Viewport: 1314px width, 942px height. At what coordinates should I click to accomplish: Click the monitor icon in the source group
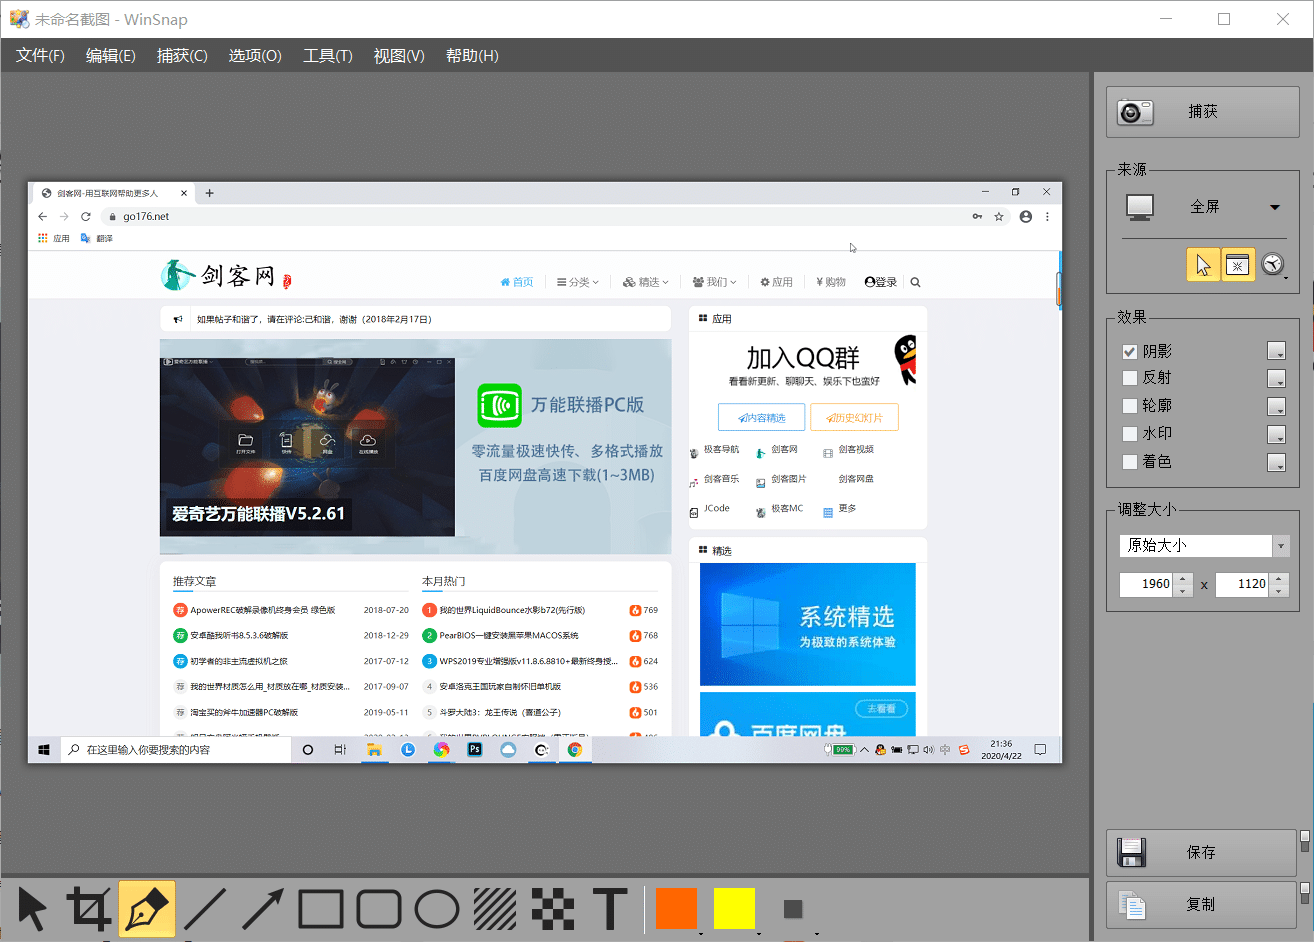coord(1140,207)
